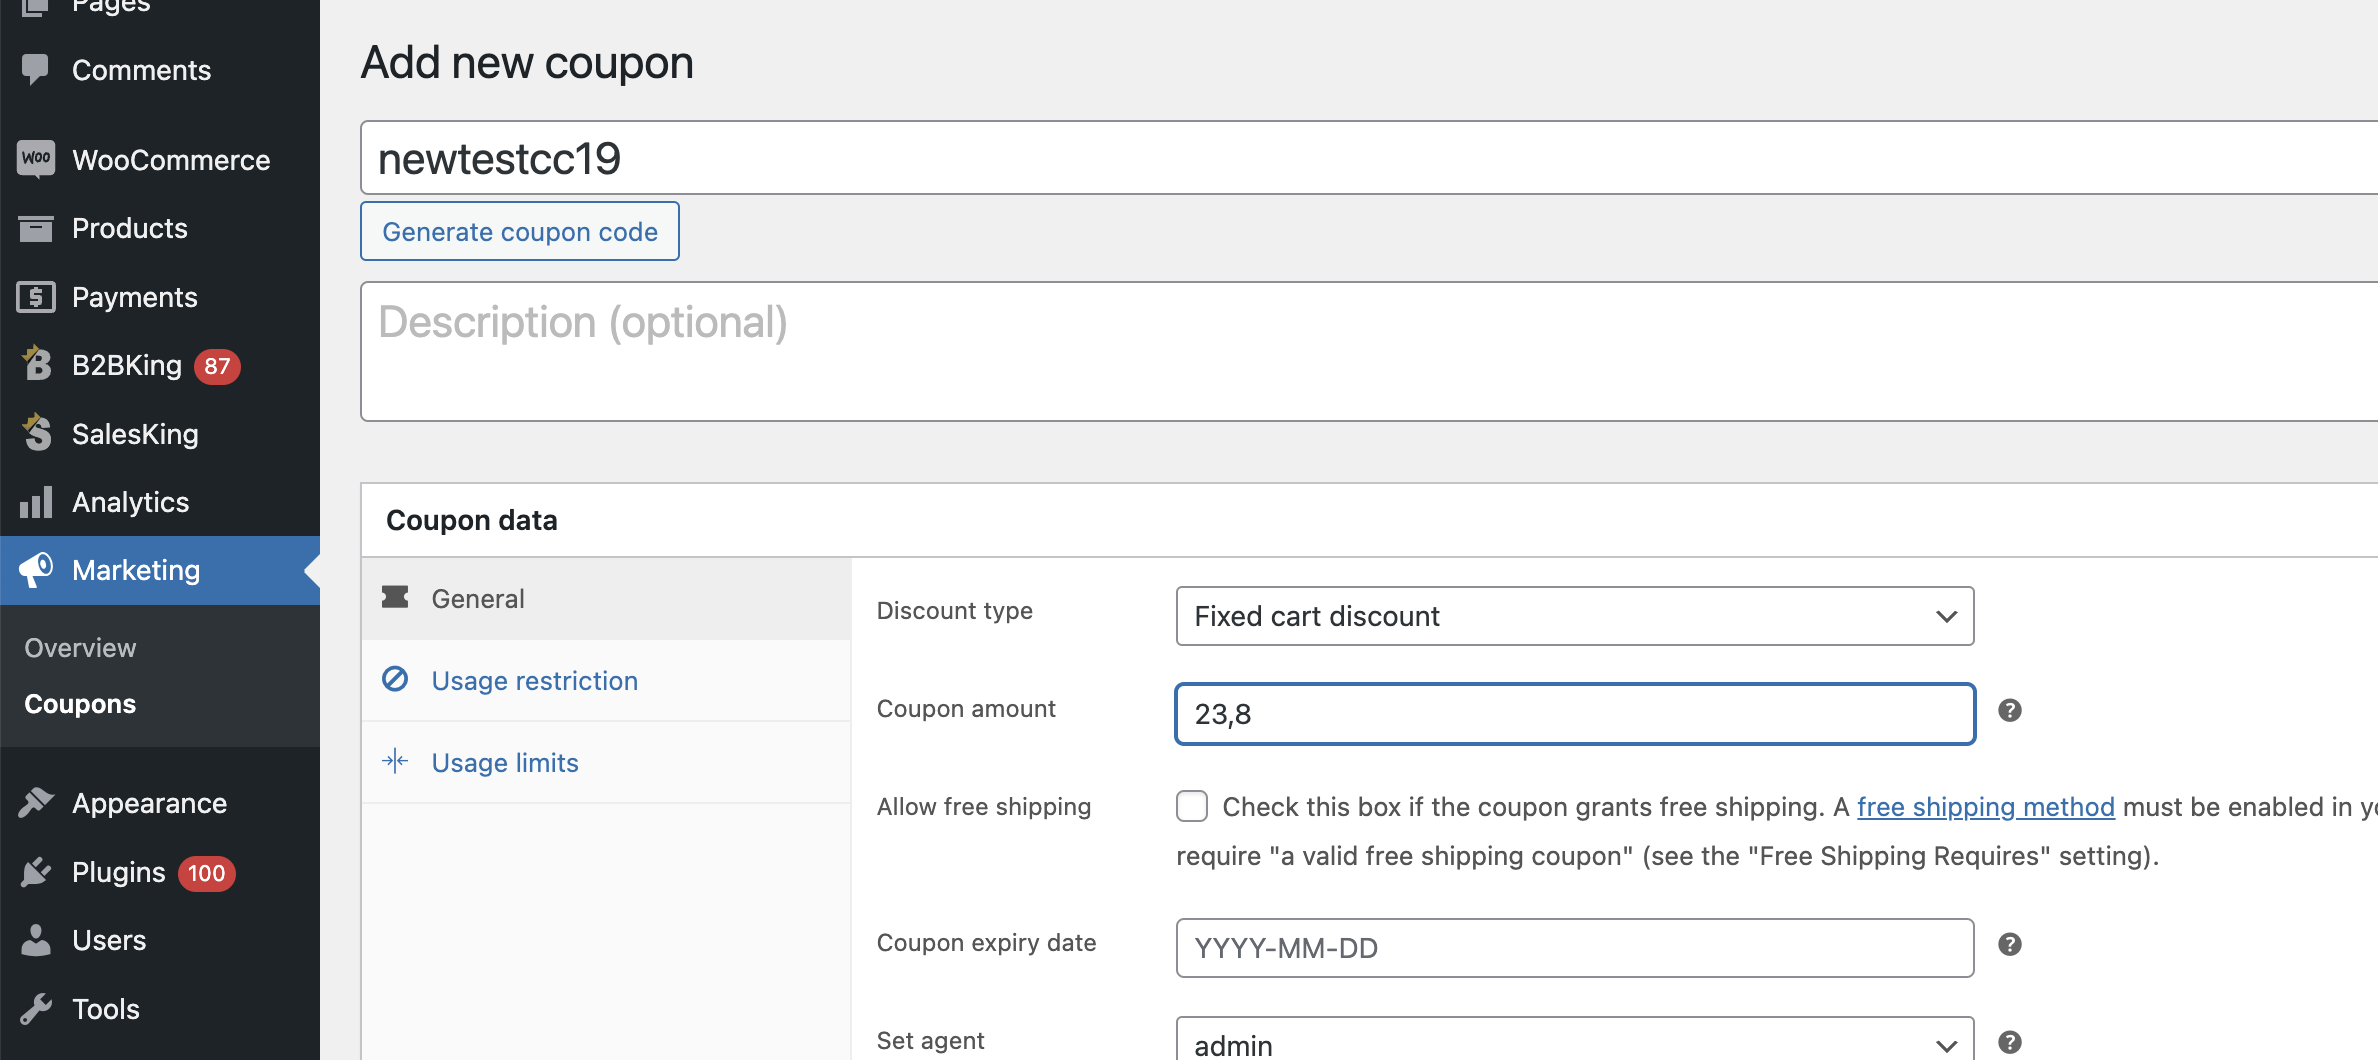Follow the free shipping method link
Screen dimensions: 2378x1060
coord(1986,807)
